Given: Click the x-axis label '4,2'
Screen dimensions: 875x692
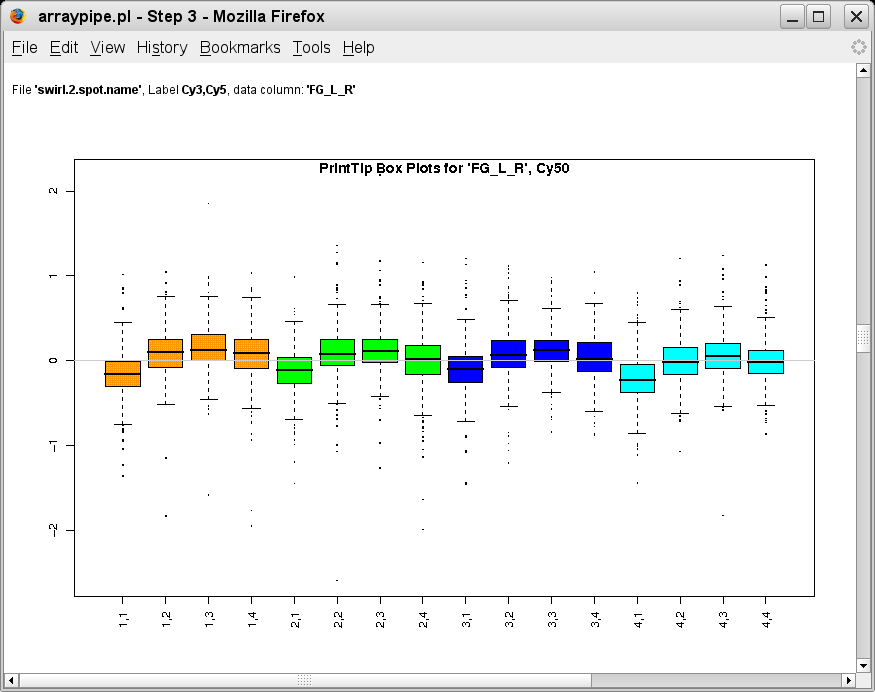Looking at the screenshot, I should pos(680,619).
